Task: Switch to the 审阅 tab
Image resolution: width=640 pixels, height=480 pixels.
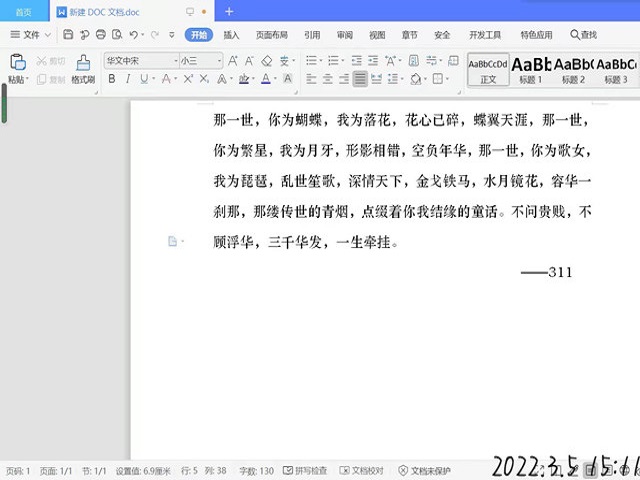Action: coord(345,35)
